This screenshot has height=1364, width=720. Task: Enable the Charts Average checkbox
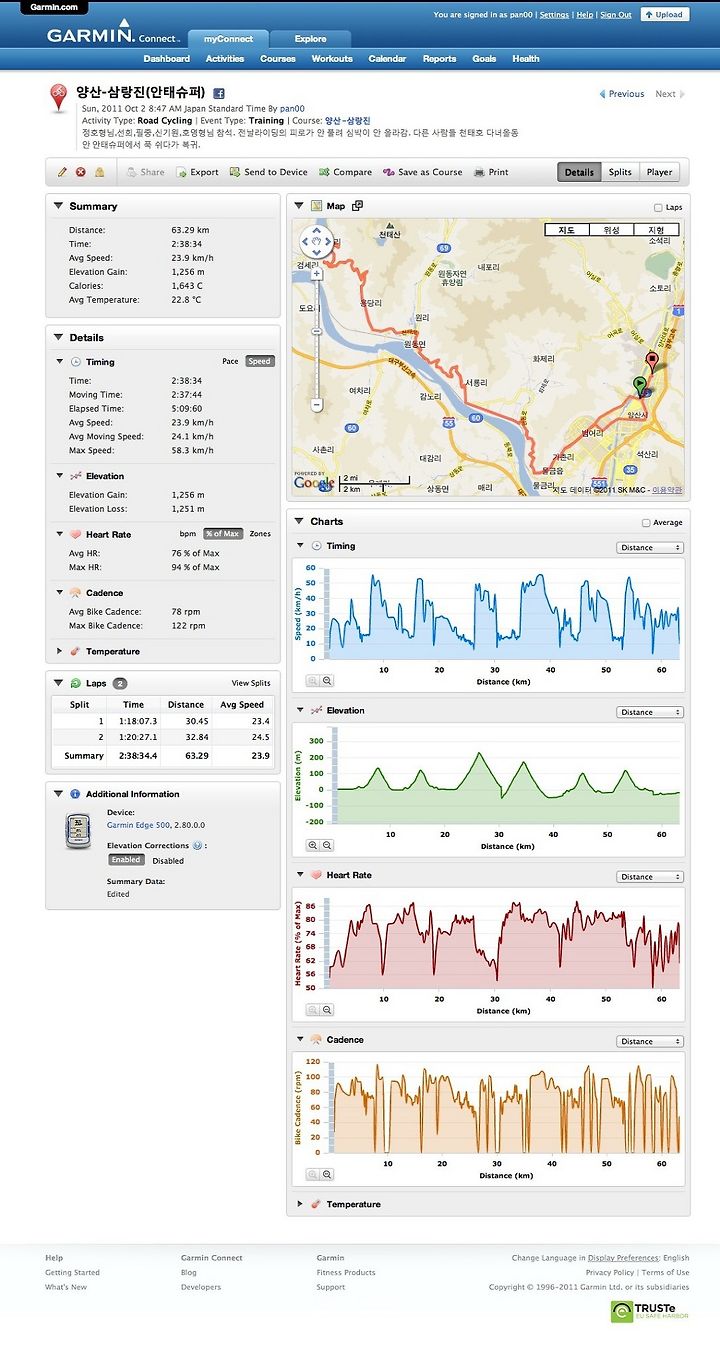[x=646, y=523]
